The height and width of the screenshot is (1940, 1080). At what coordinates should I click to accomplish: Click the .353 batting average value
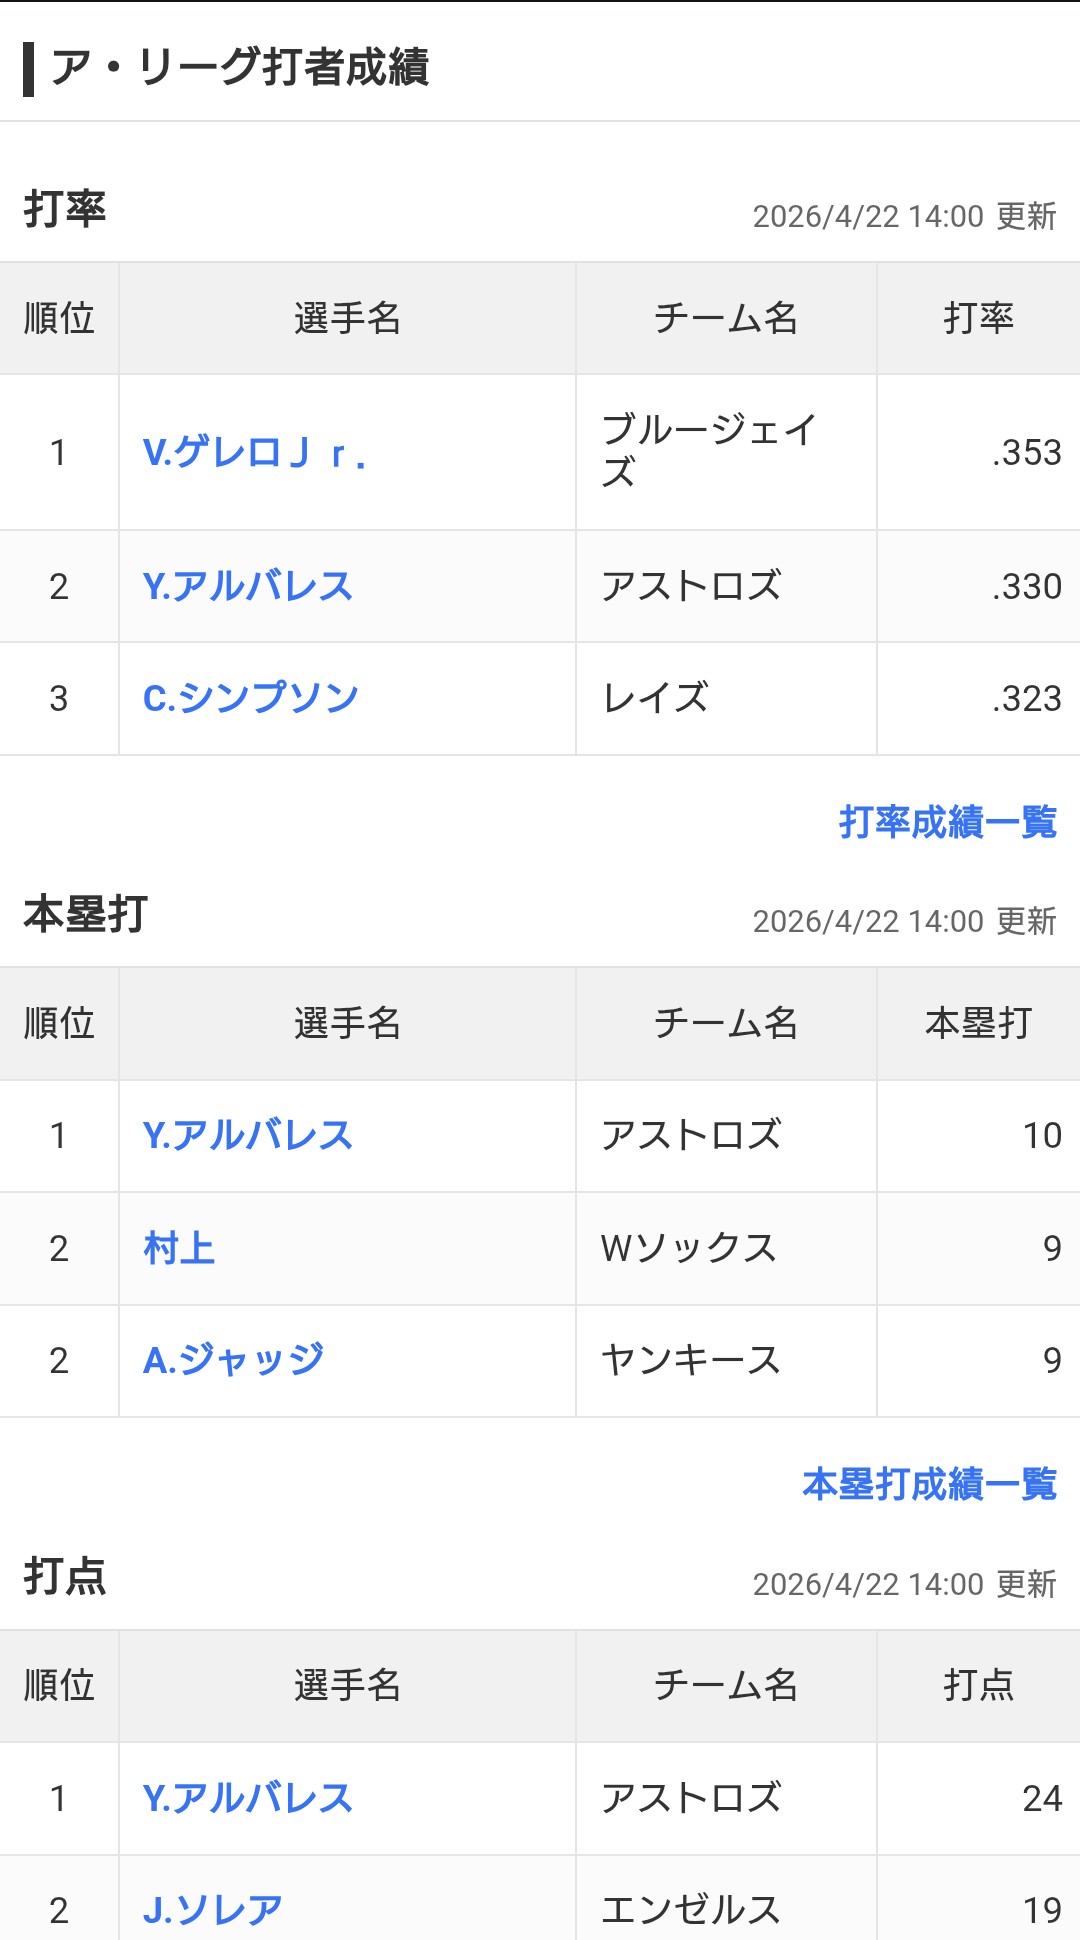[1026, 453]
